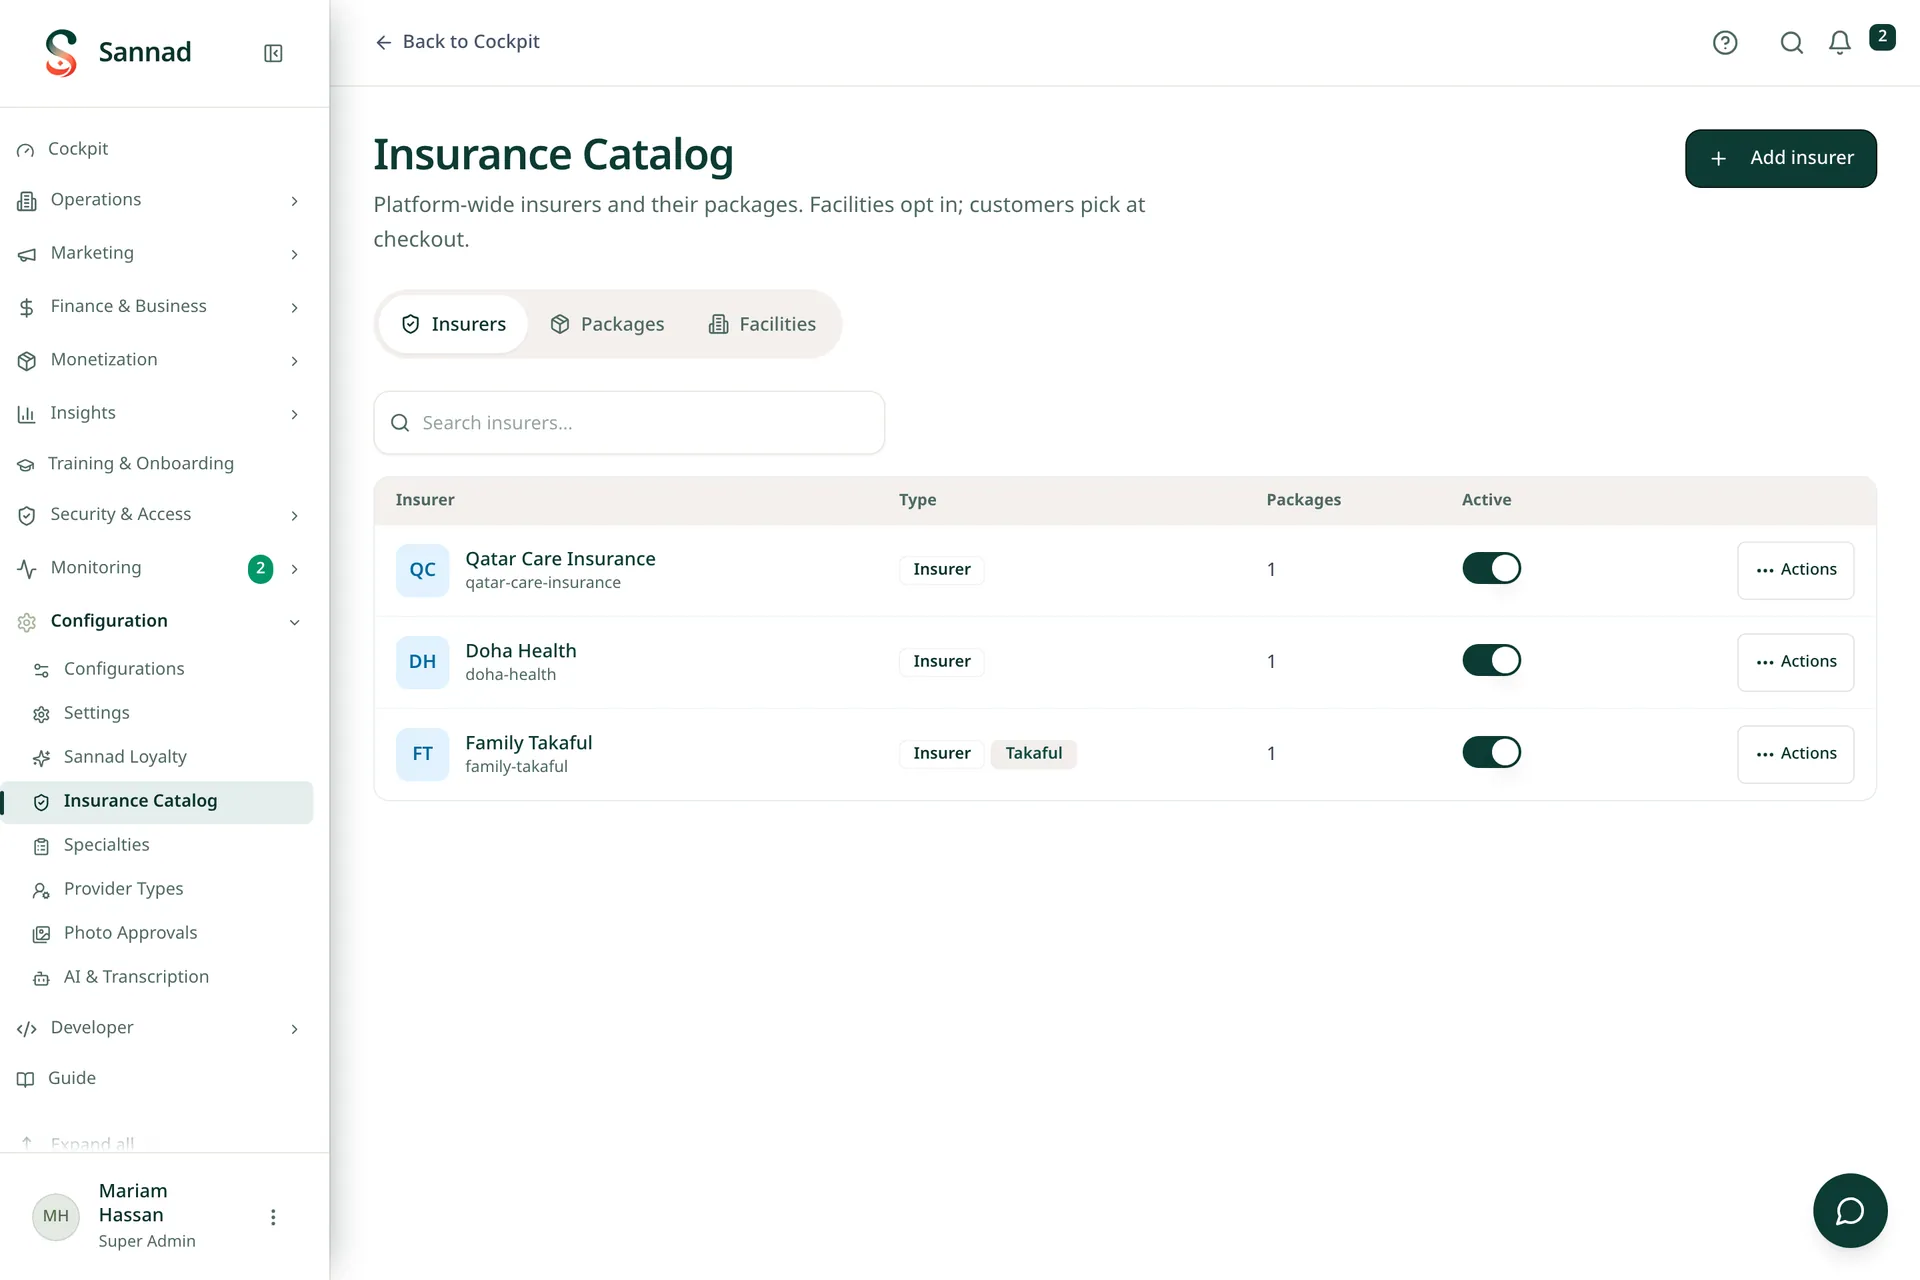The image size is (1920, 1280).
Task: Focus the Search insurers field
Action: (x=629, y=423)
